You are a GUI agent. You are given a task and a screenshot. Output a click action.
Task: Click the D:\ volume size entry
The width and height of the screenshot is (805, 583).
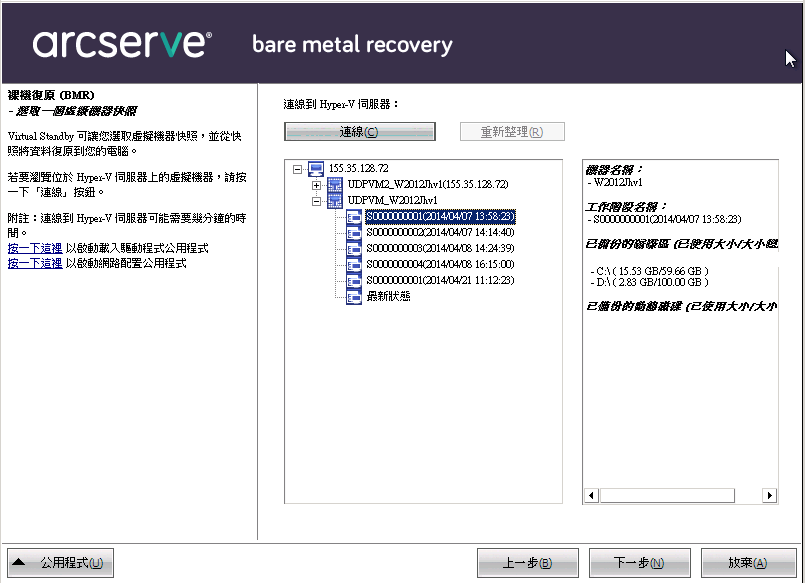(649, 282)
